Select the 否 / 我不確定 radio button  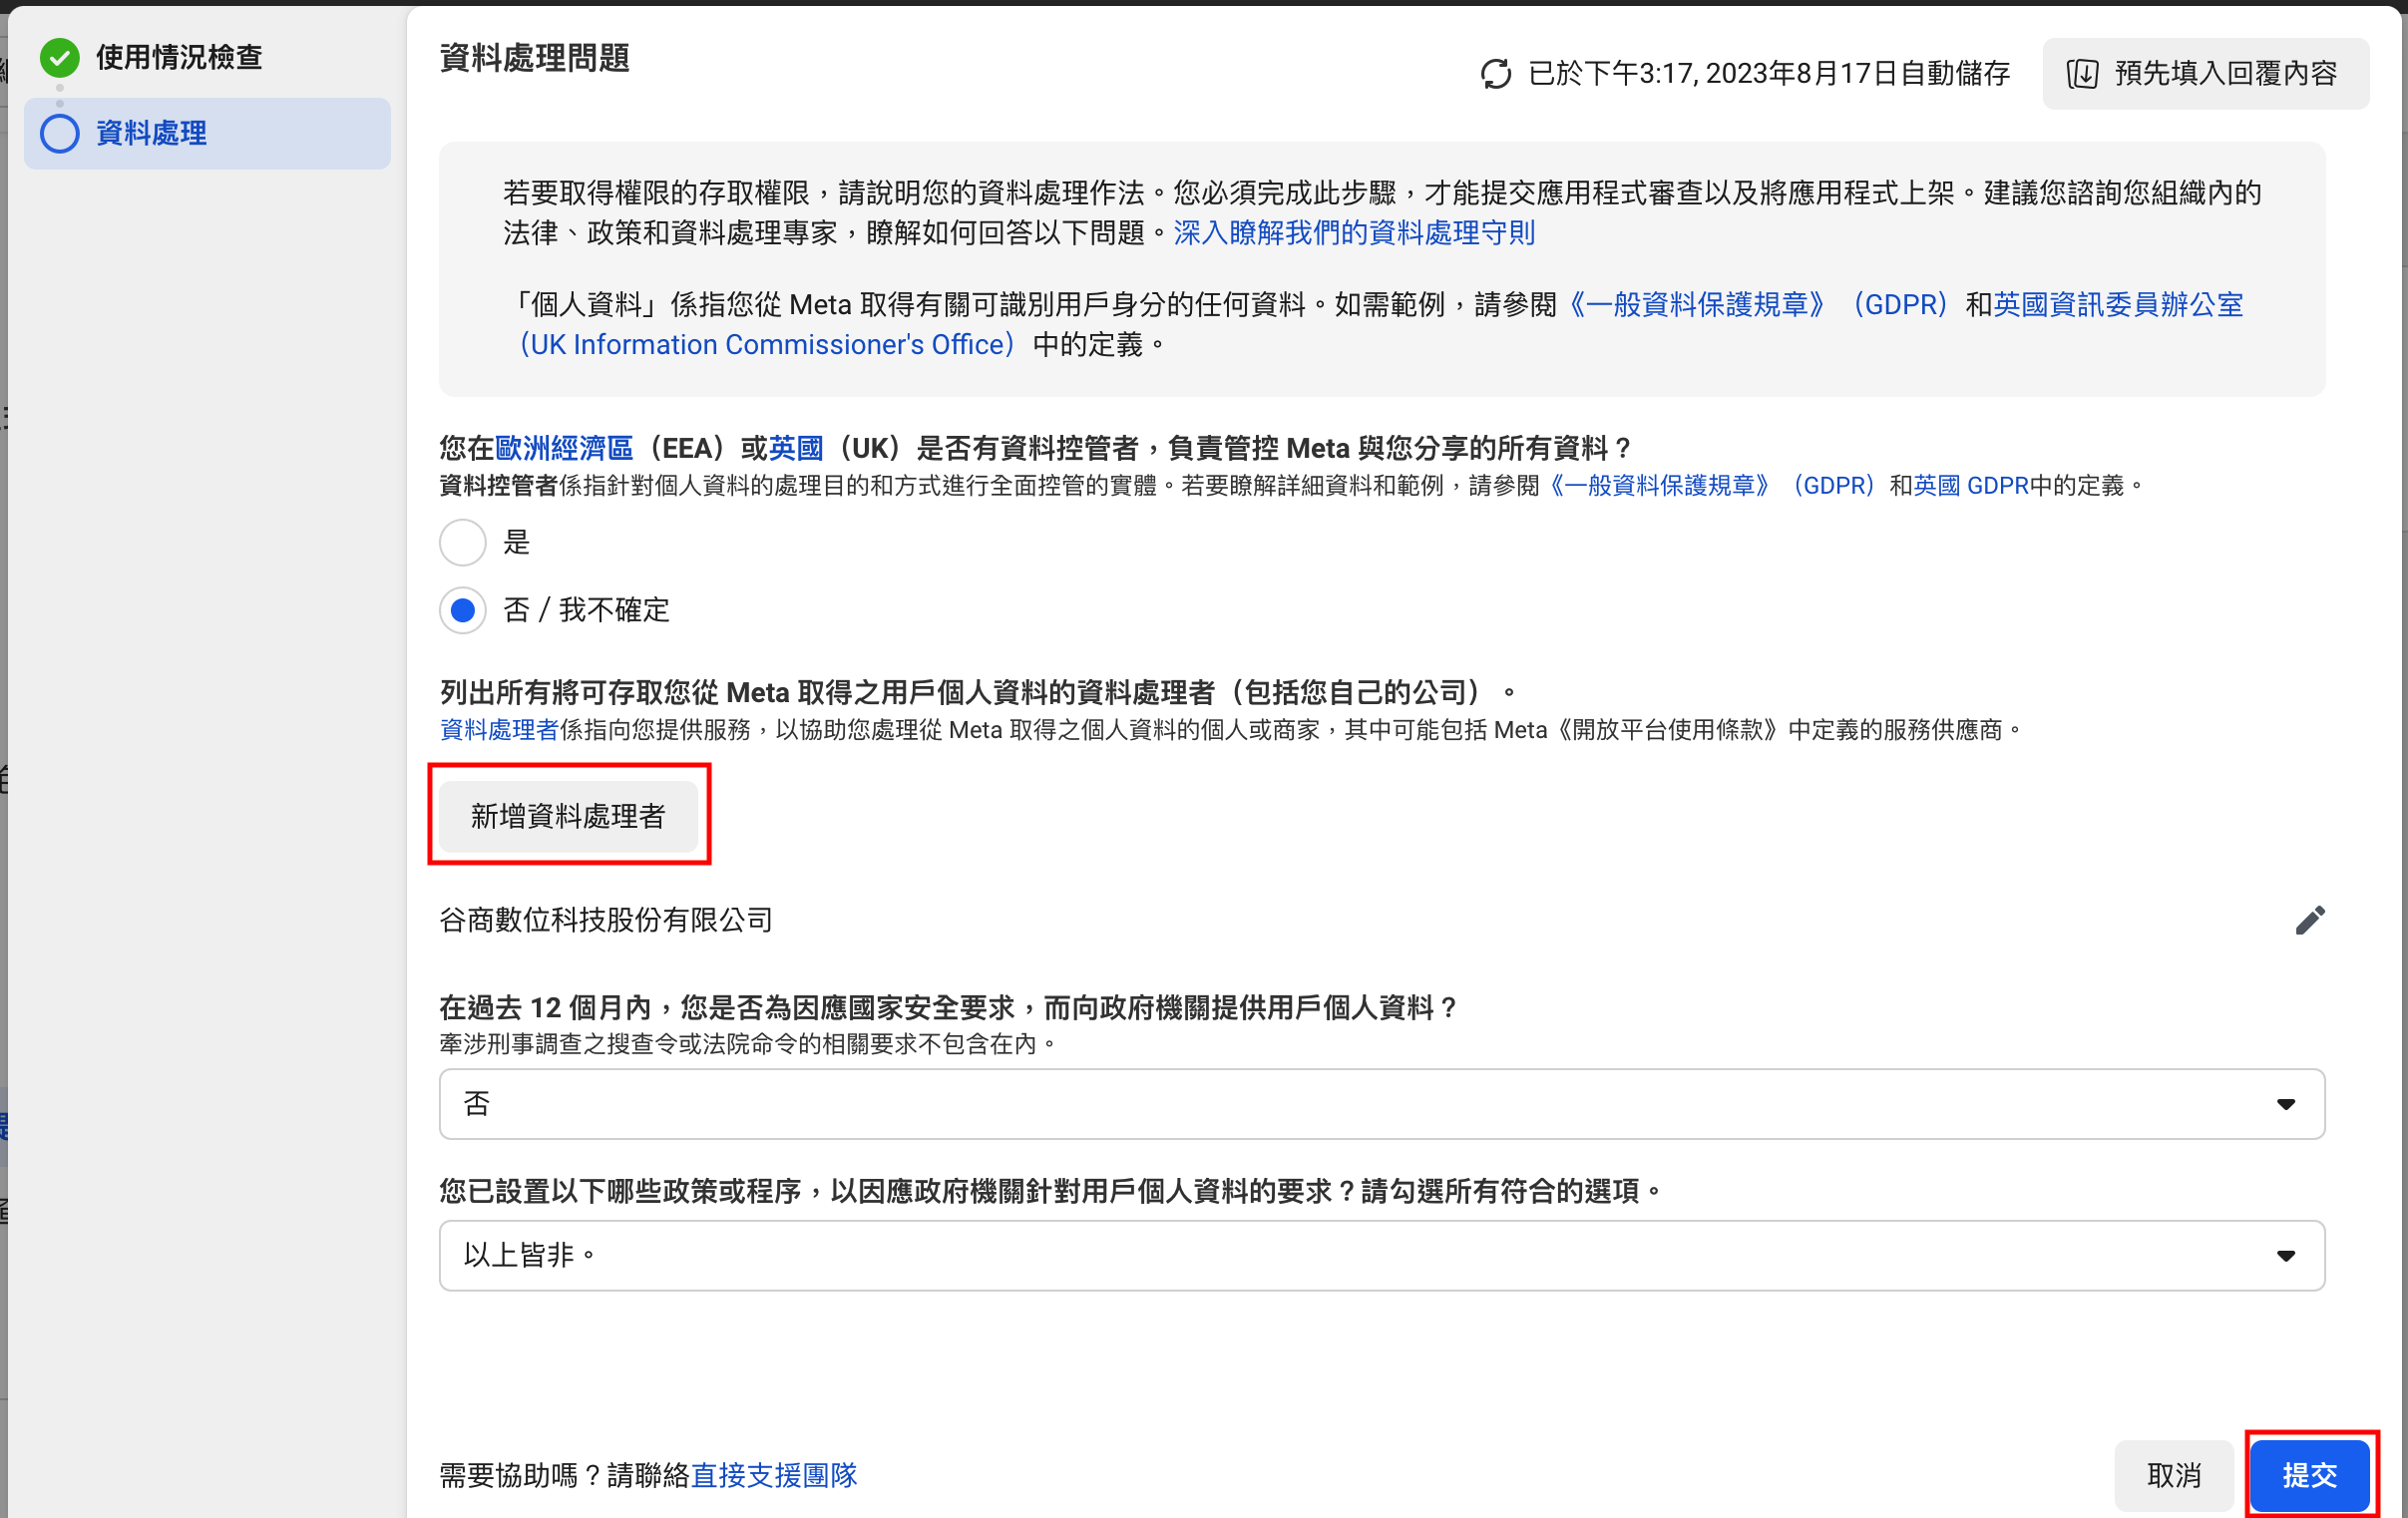point(463,610)
